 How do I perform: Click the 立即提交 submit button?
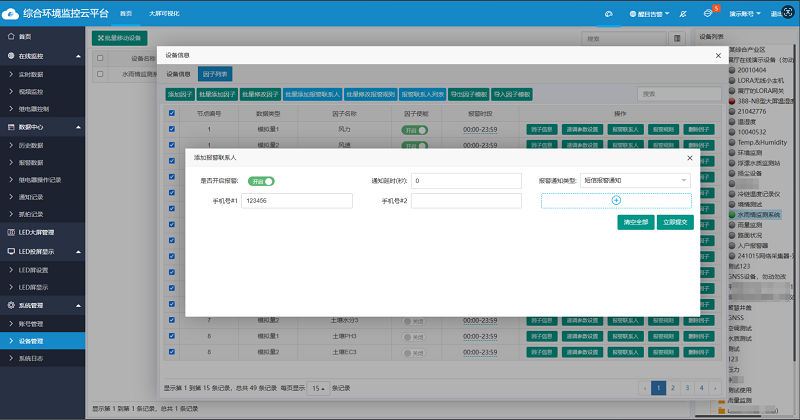click(676, 222)
